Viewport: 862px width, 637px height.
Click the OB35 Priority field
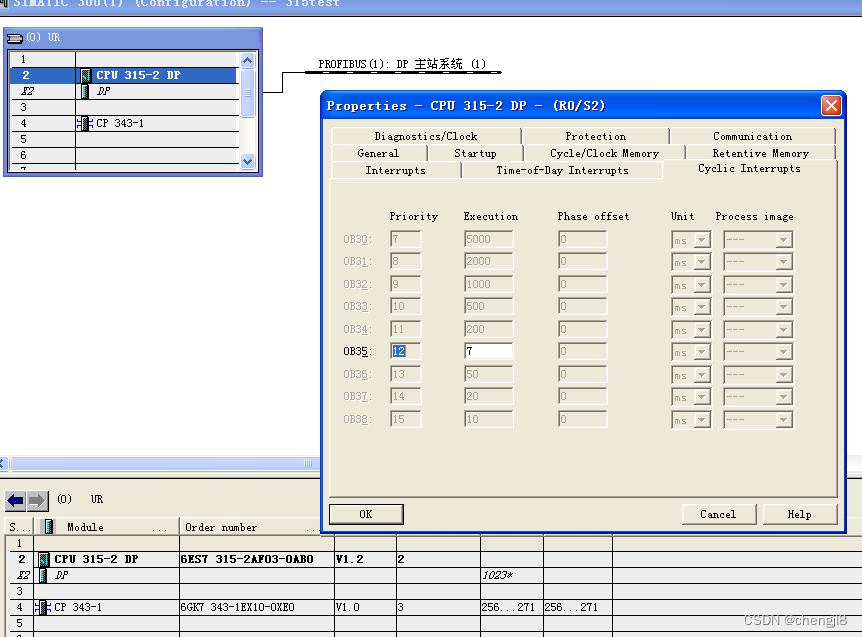(x=406, y=351)
